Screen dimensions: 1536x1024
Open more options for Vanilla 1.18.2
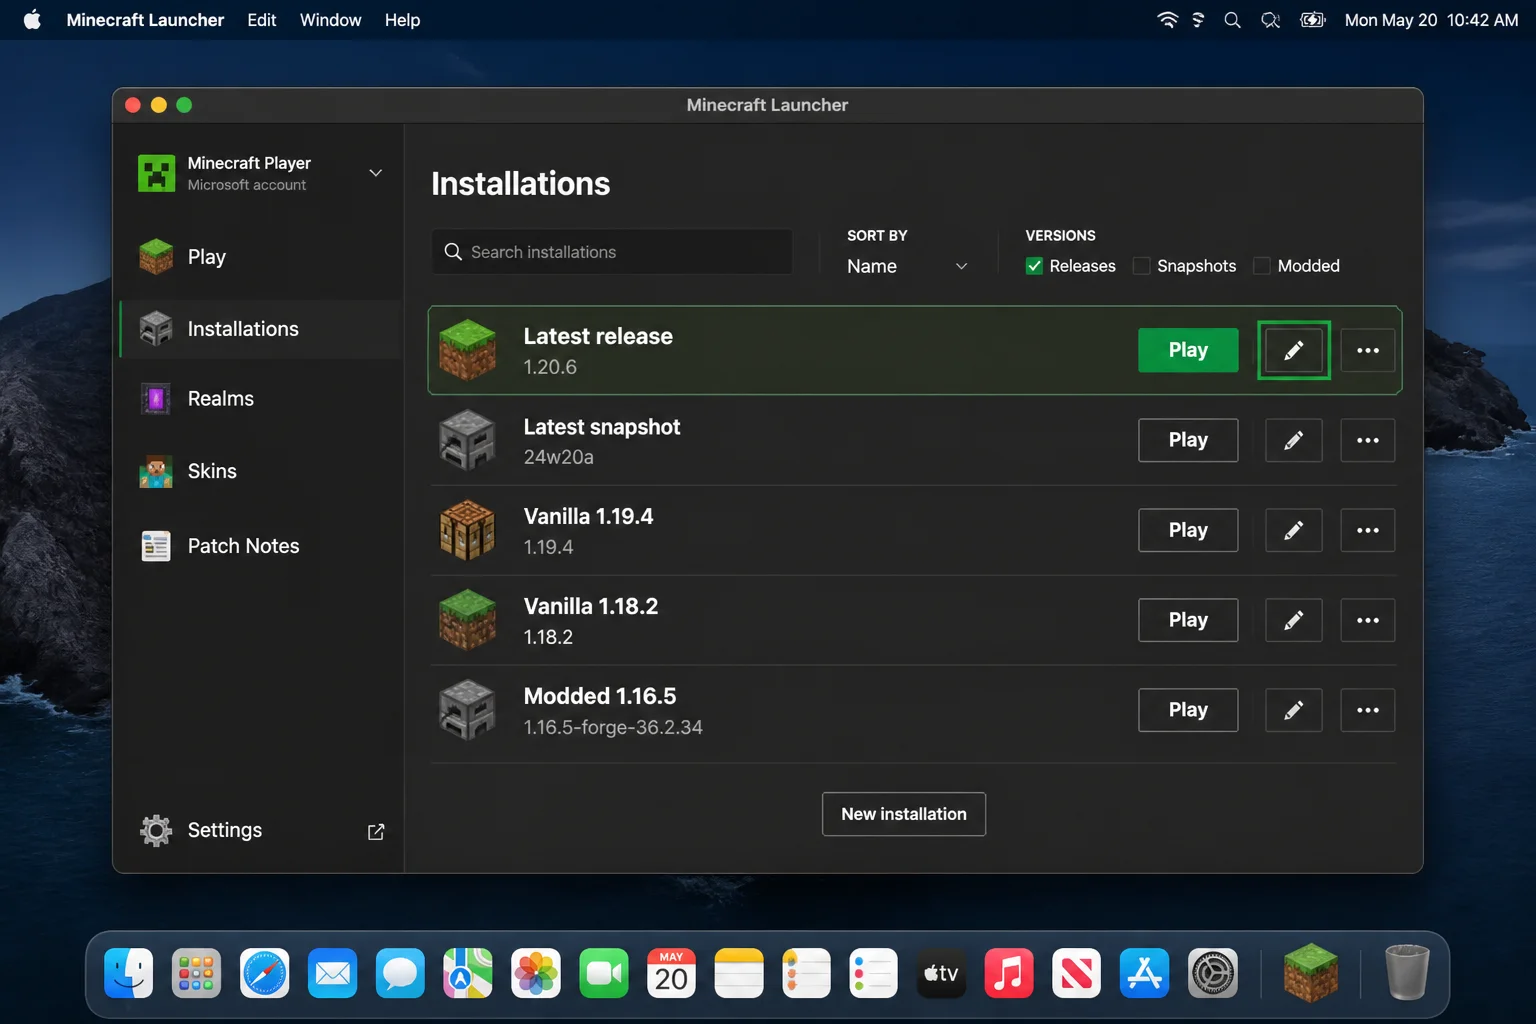click(x=1367, y=620)
